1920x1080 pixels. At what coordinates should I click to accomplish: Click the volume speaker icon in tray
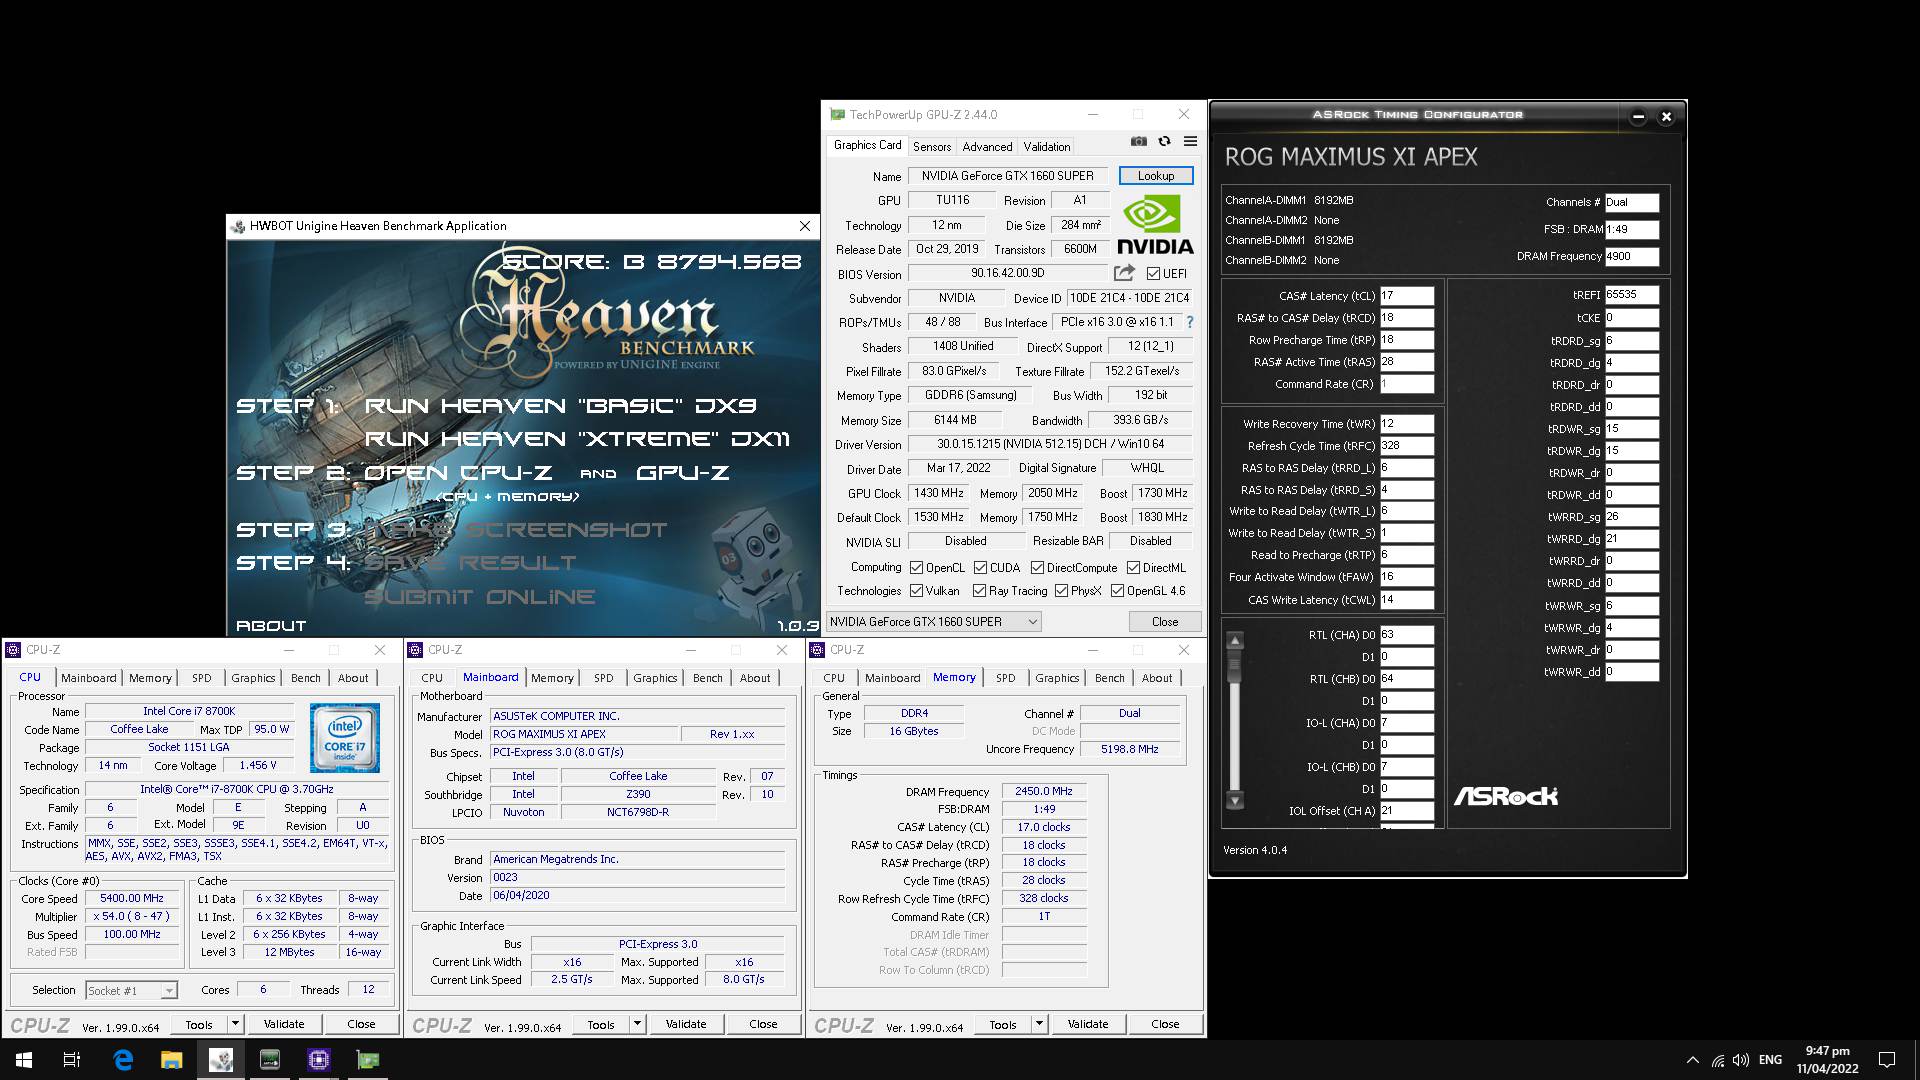1741,1060
